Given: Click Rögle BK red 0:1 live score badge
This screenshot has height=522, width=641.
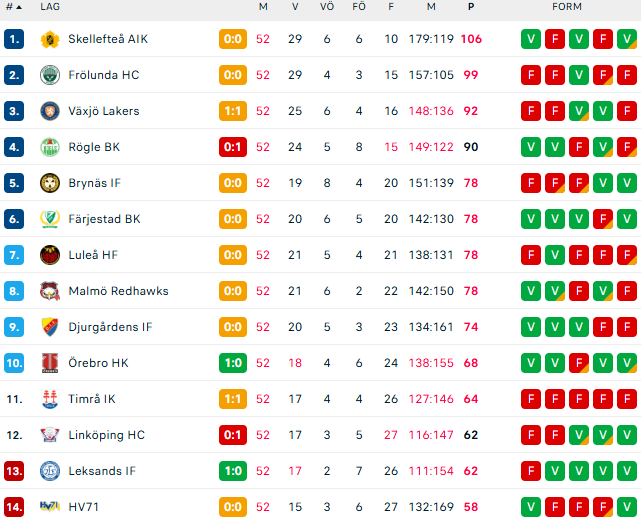Looking at the screenshot, I should click(233, 147).
